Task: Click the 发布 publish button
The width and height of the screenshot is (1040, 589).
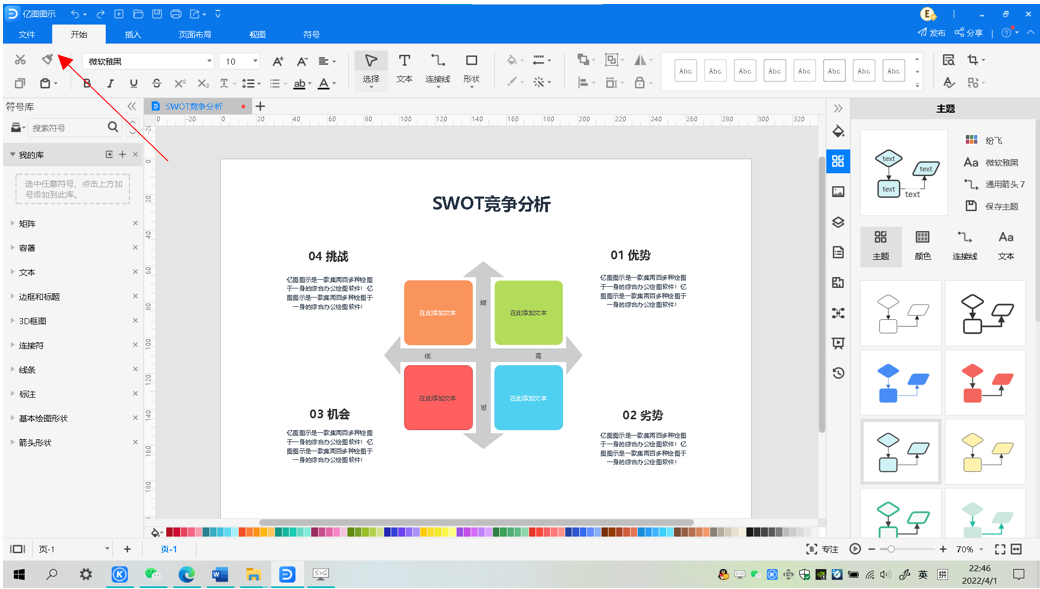Action: tap(932, 33)
